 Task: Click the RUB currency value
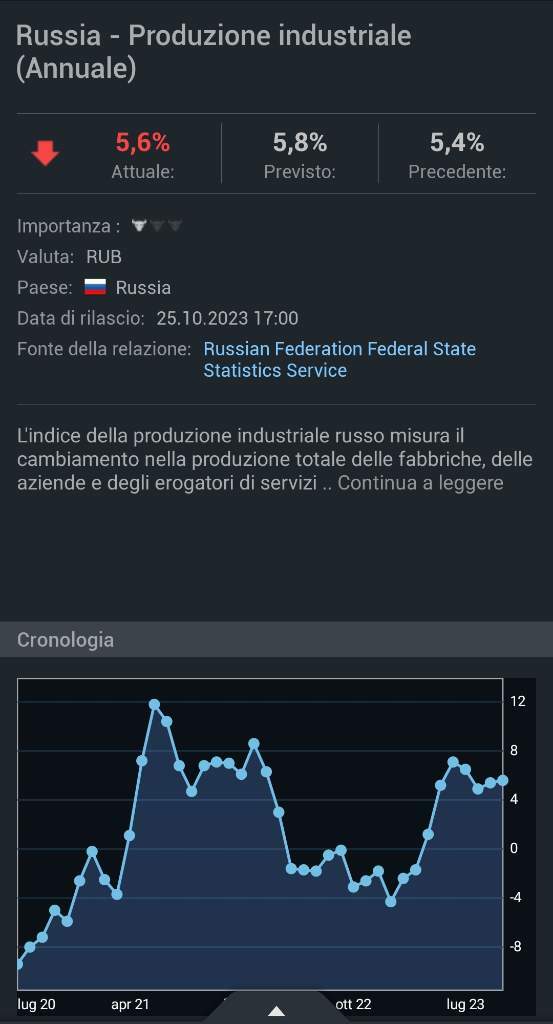point(104,257)
